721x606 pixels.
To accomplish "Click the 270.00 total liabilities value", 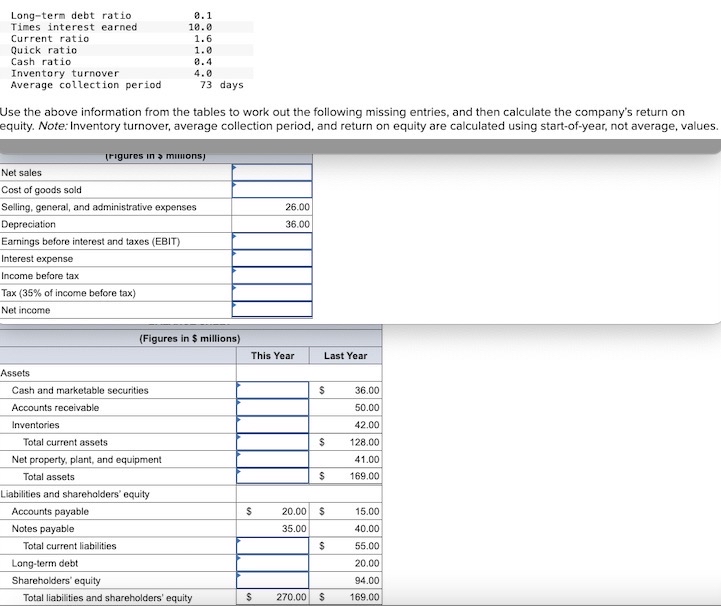I will [291, 597].
